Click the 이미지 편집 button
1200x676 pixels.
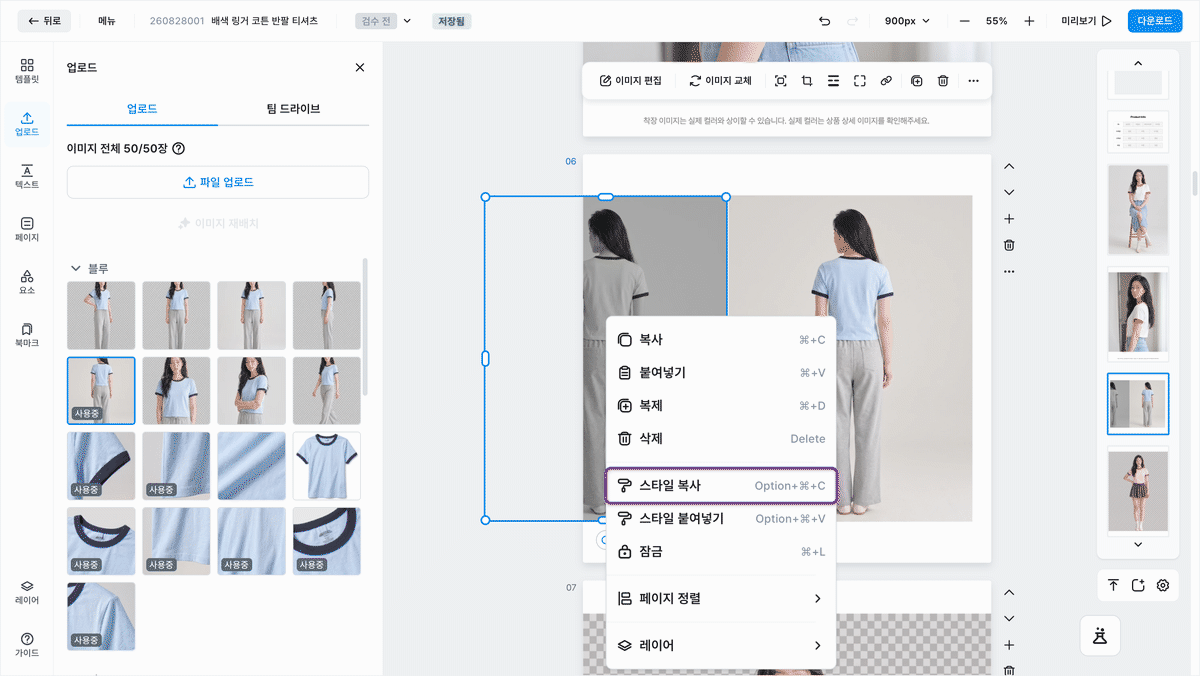pyautogui.click(x=631, y=81)
